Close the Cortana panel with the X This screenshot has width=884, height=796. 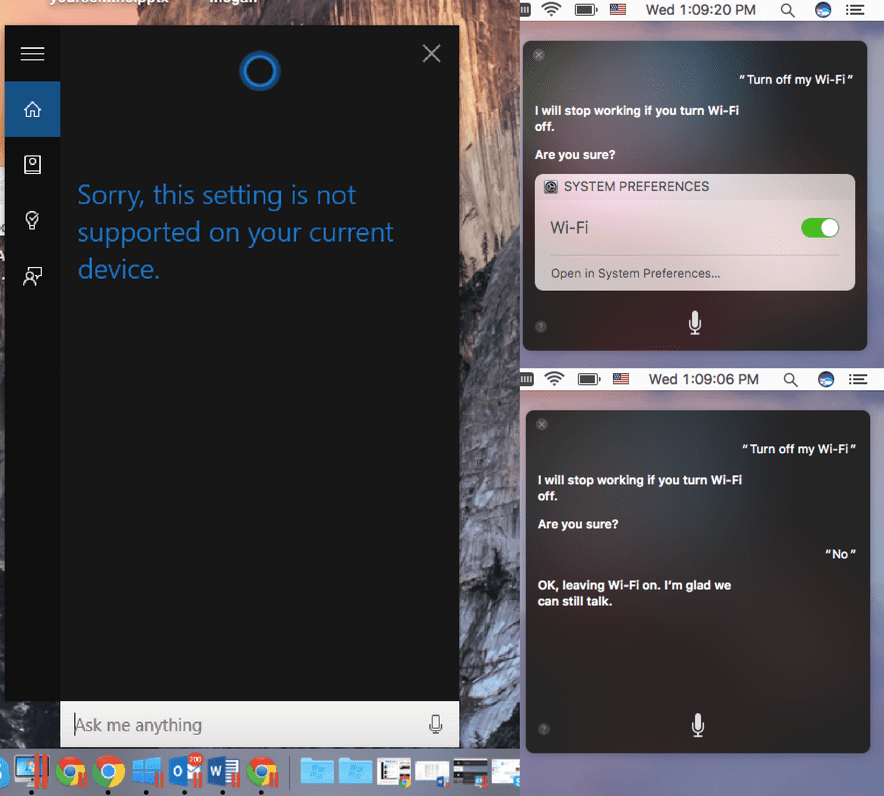[431, 54]
